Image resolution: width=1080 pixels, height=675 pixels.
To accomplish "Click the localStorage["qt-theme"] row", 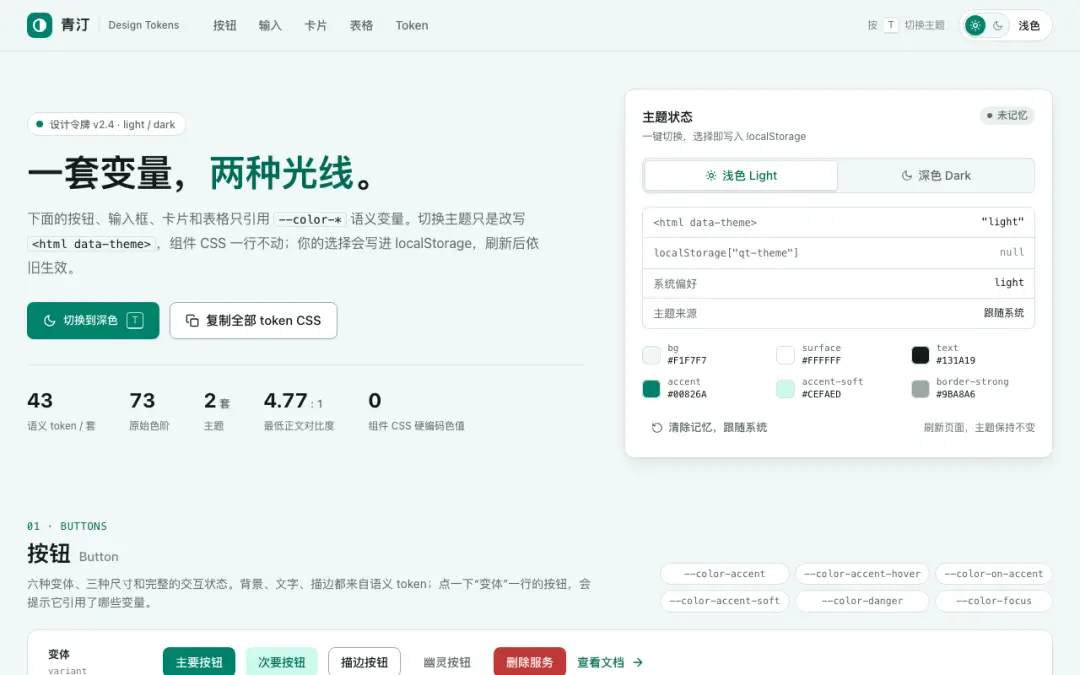I will pyautogui.click(x=838, y=253).
